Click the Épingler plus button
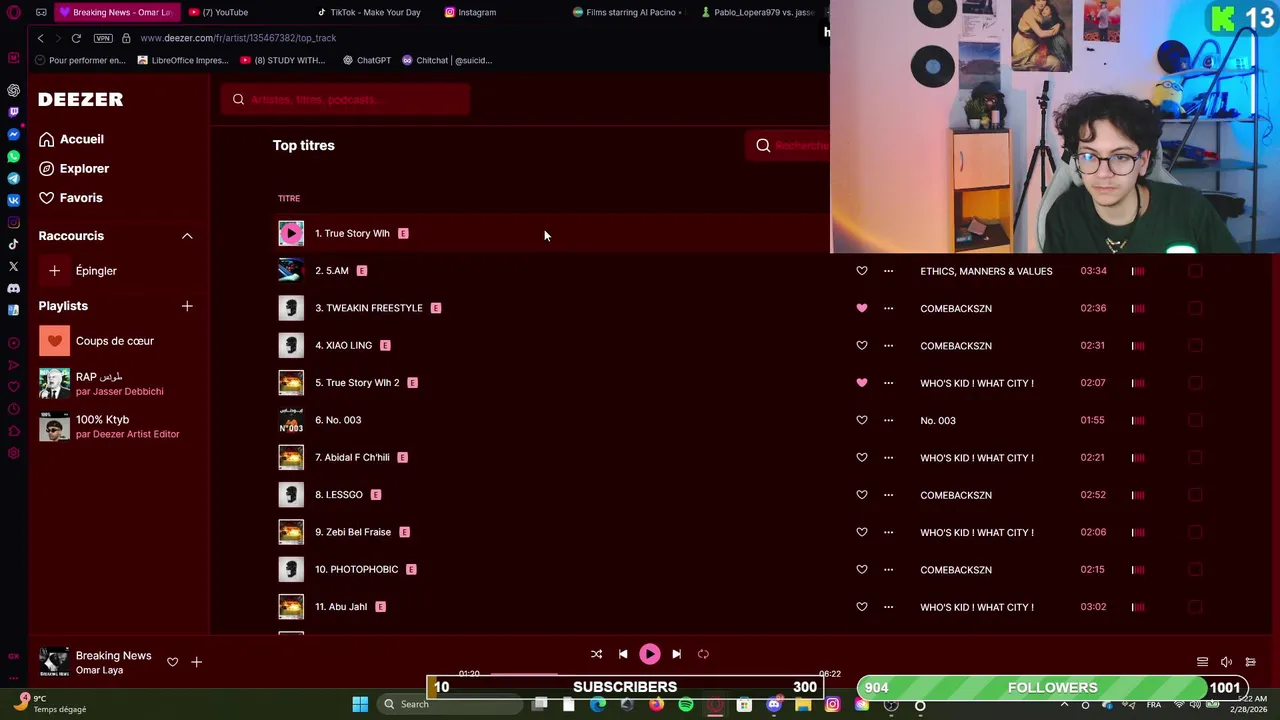1280x720 pixels. [x=55, y=271]
